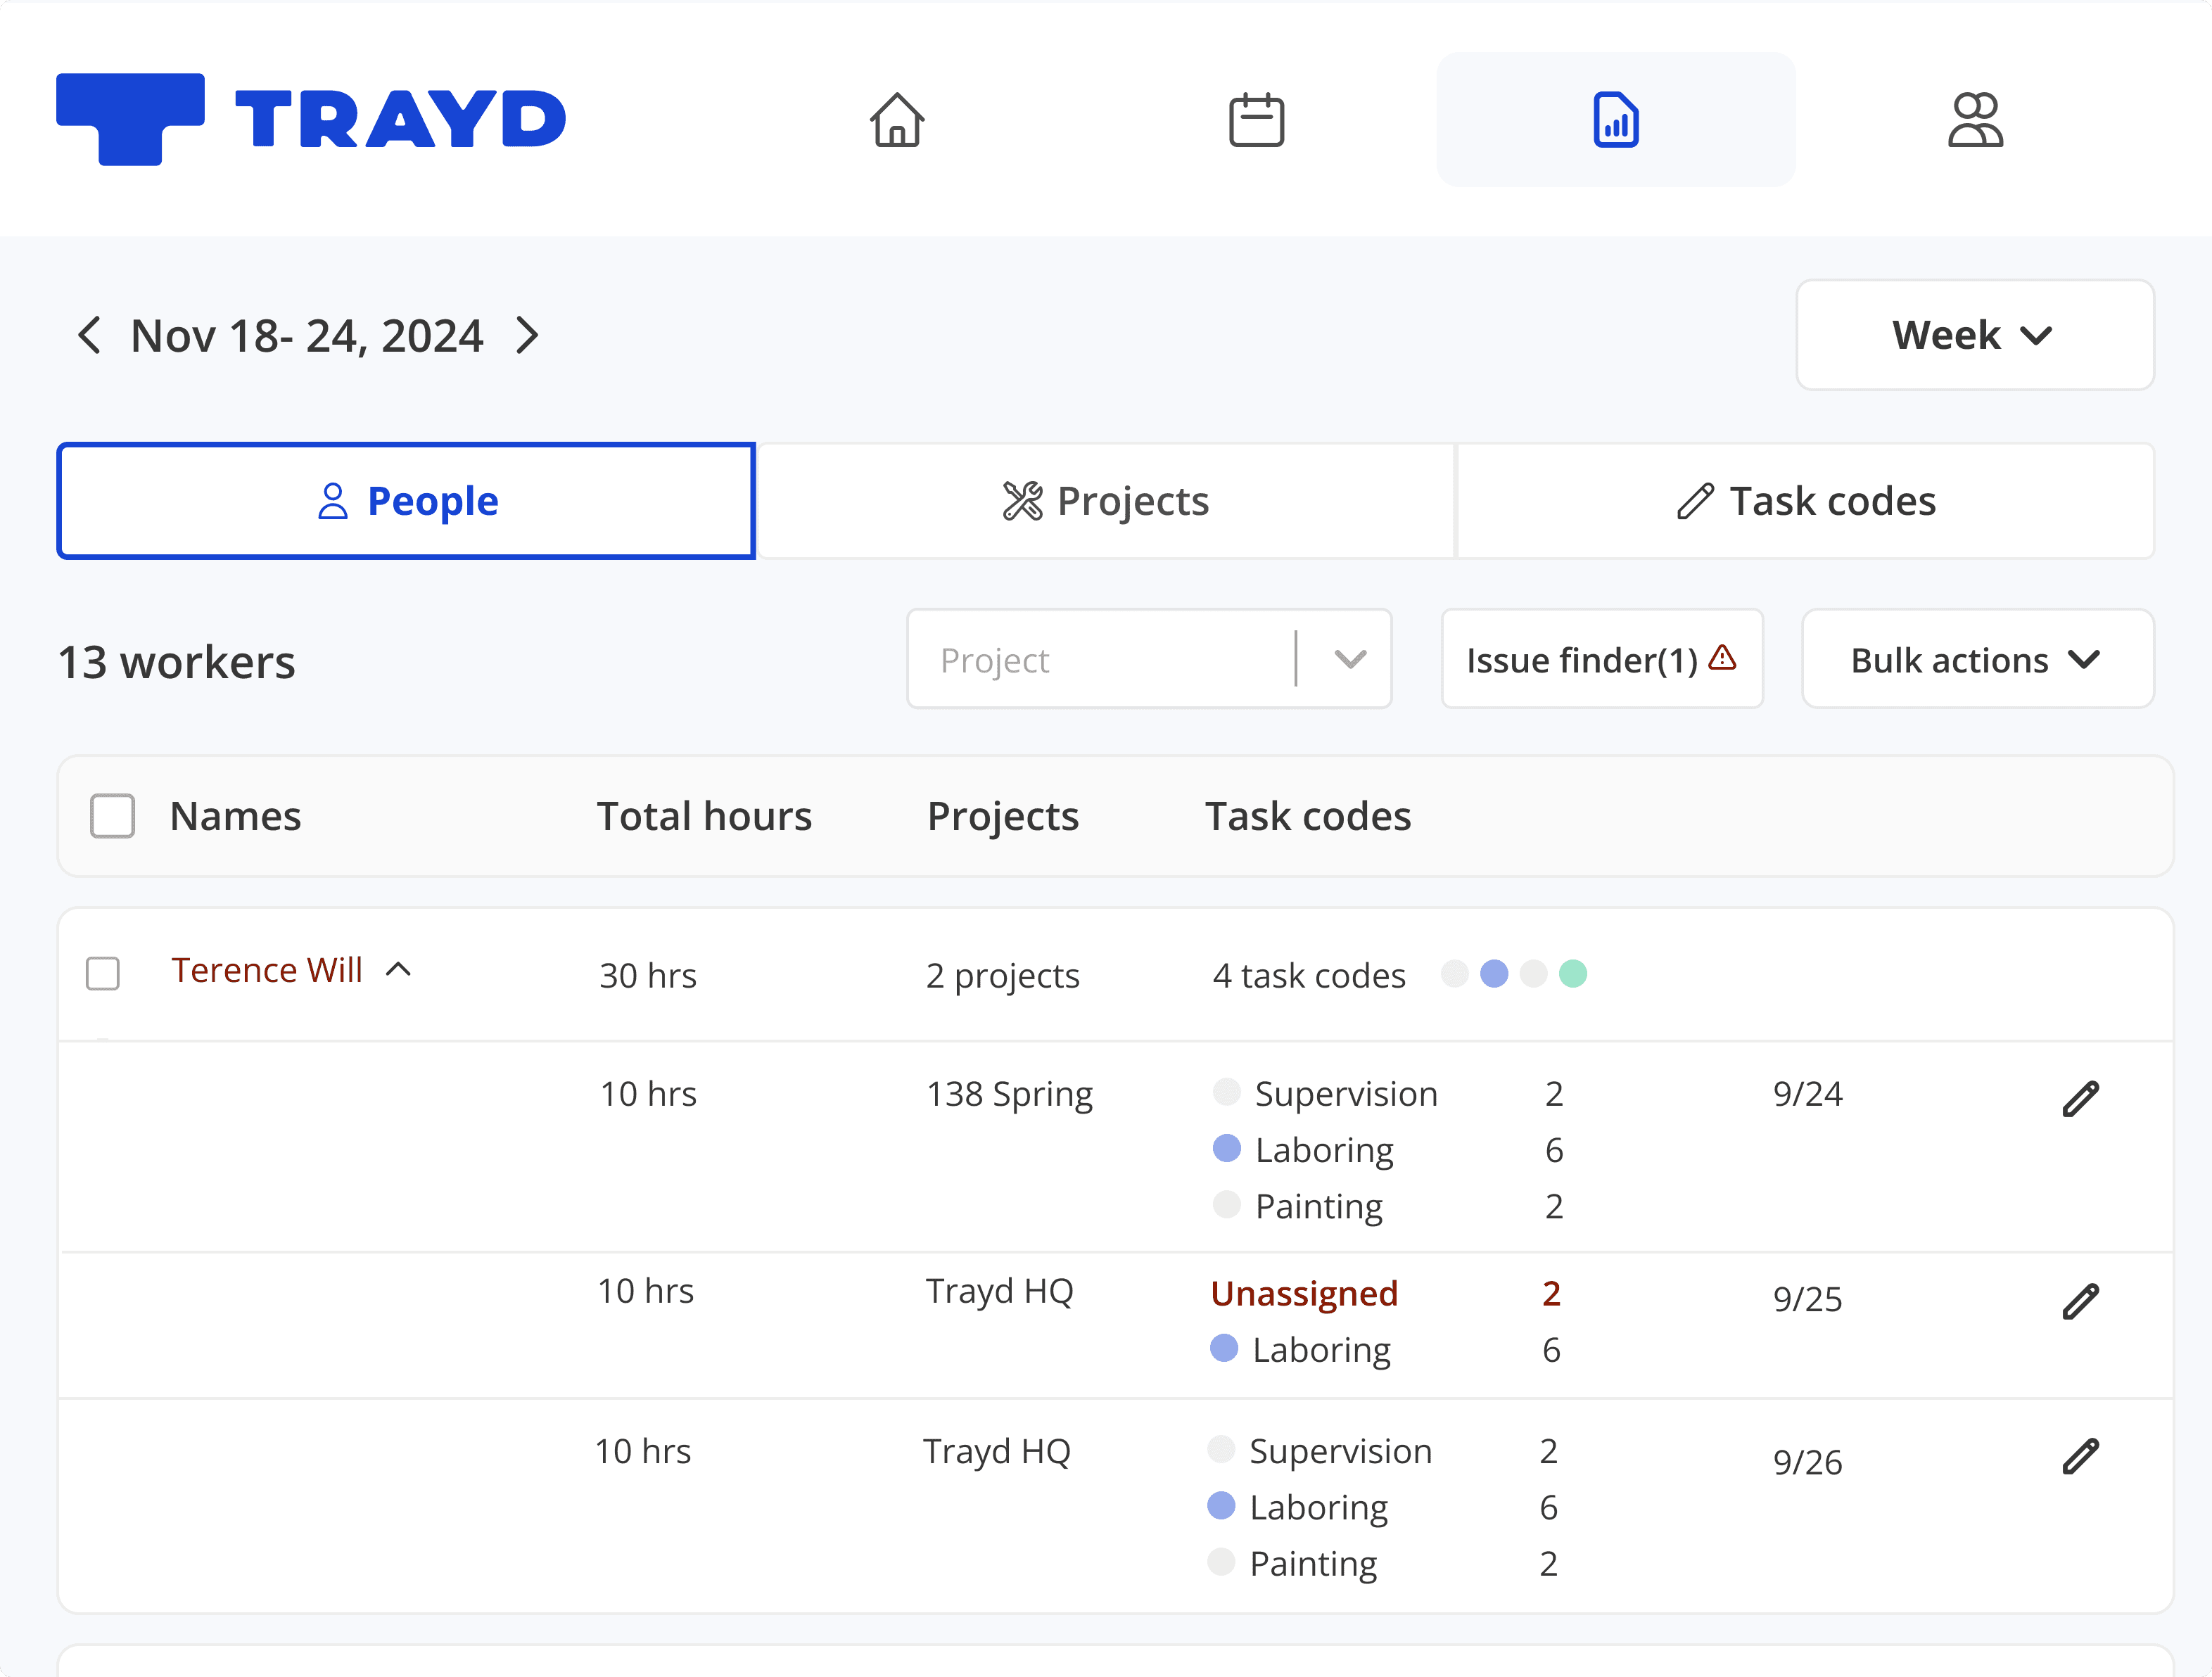This screenshot has width=2212, height=1677.
Task: Edit the 9/25 Trayd HQ entry
Action: pyautogui.click(x=2080, y=1301)
